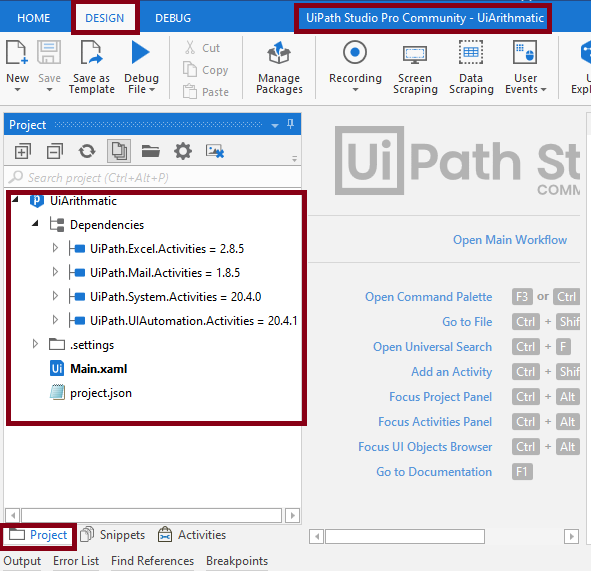Viewport: 591px width, 588px height.
Task: Open the New dropdown arrow
Action: 17,90
